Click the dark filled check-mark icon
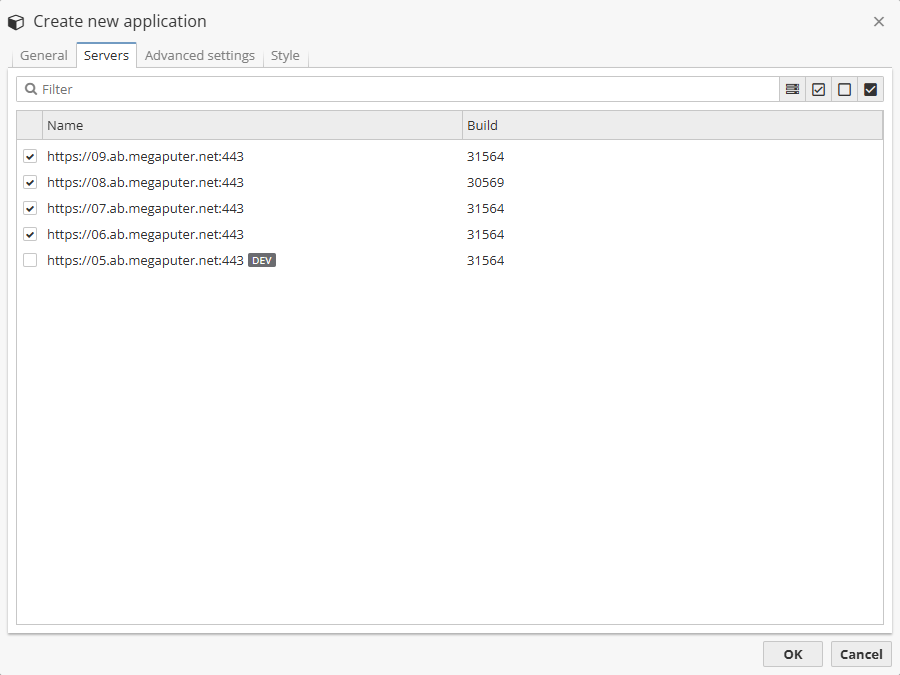This screenshot has height=675, width=900. [870, 89]
